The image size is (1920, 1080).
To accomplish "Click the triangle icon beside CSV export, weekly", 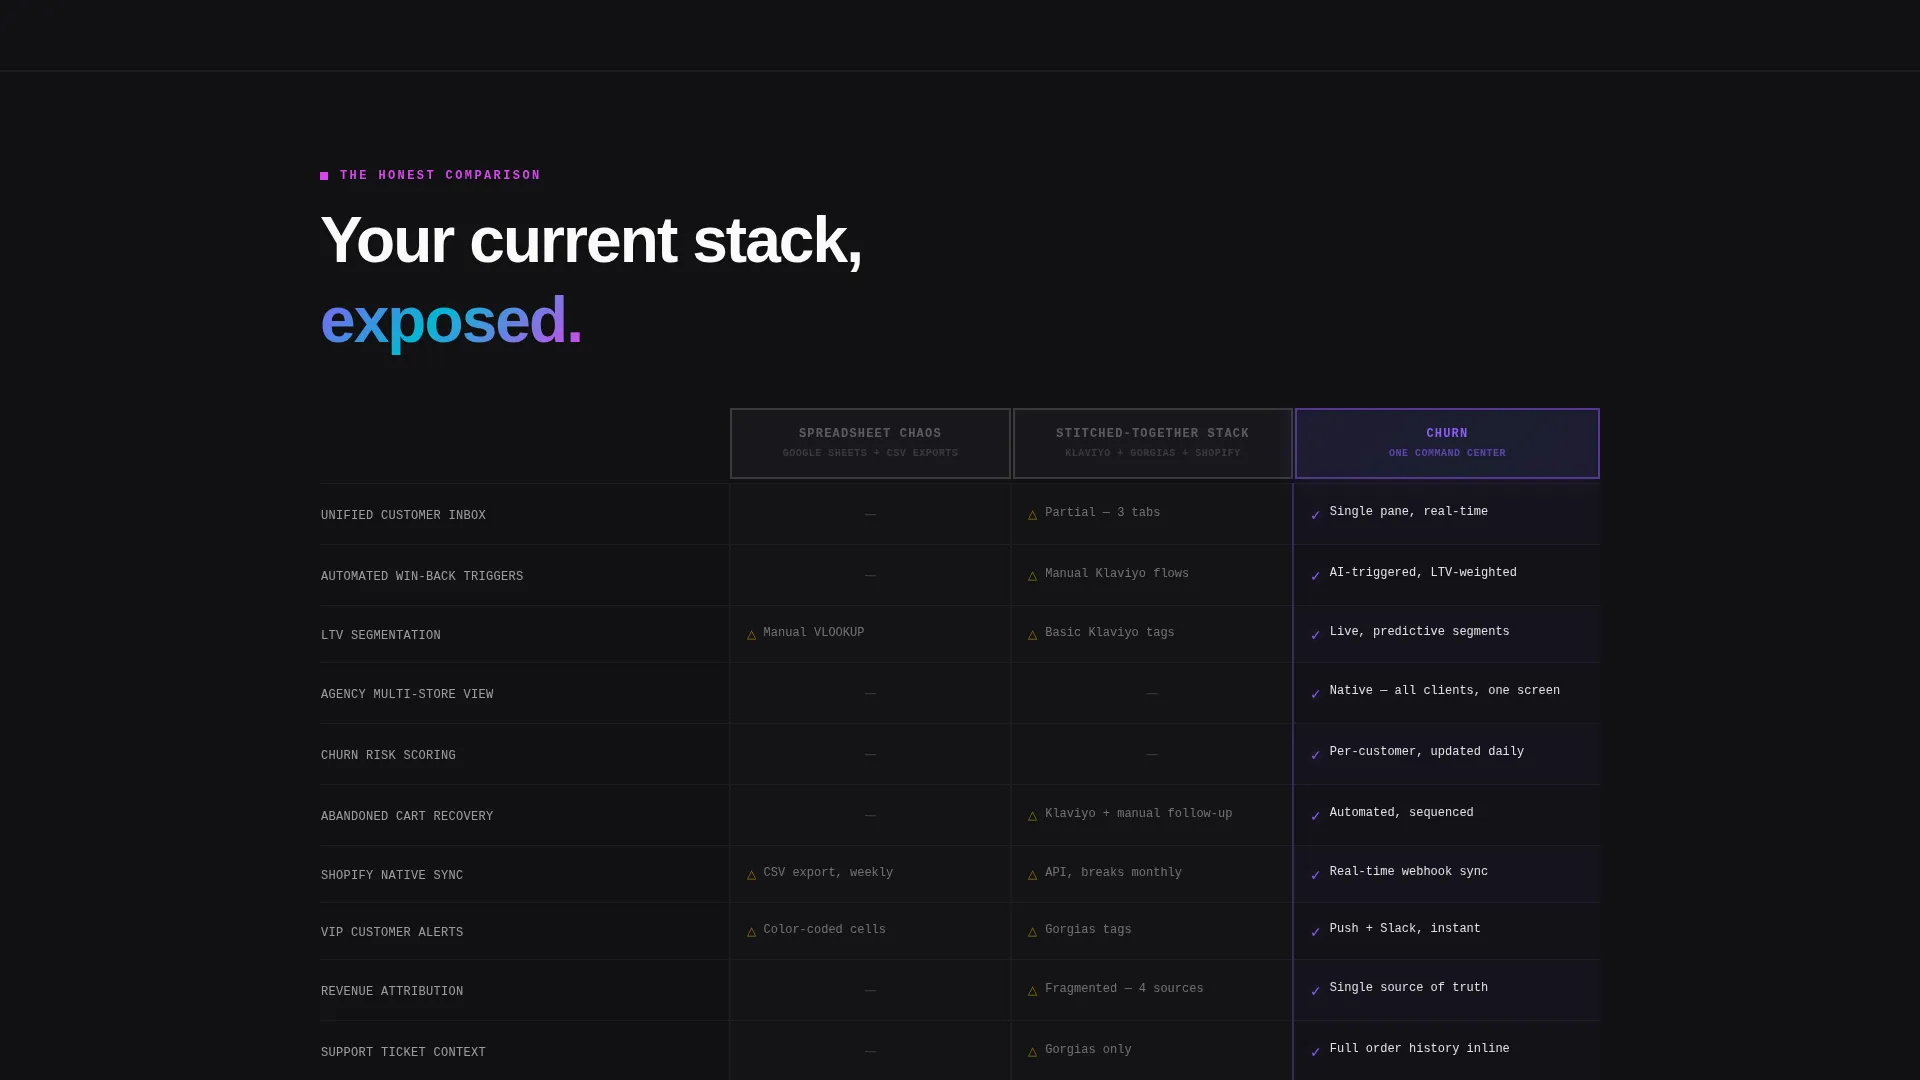I will 751,875.
